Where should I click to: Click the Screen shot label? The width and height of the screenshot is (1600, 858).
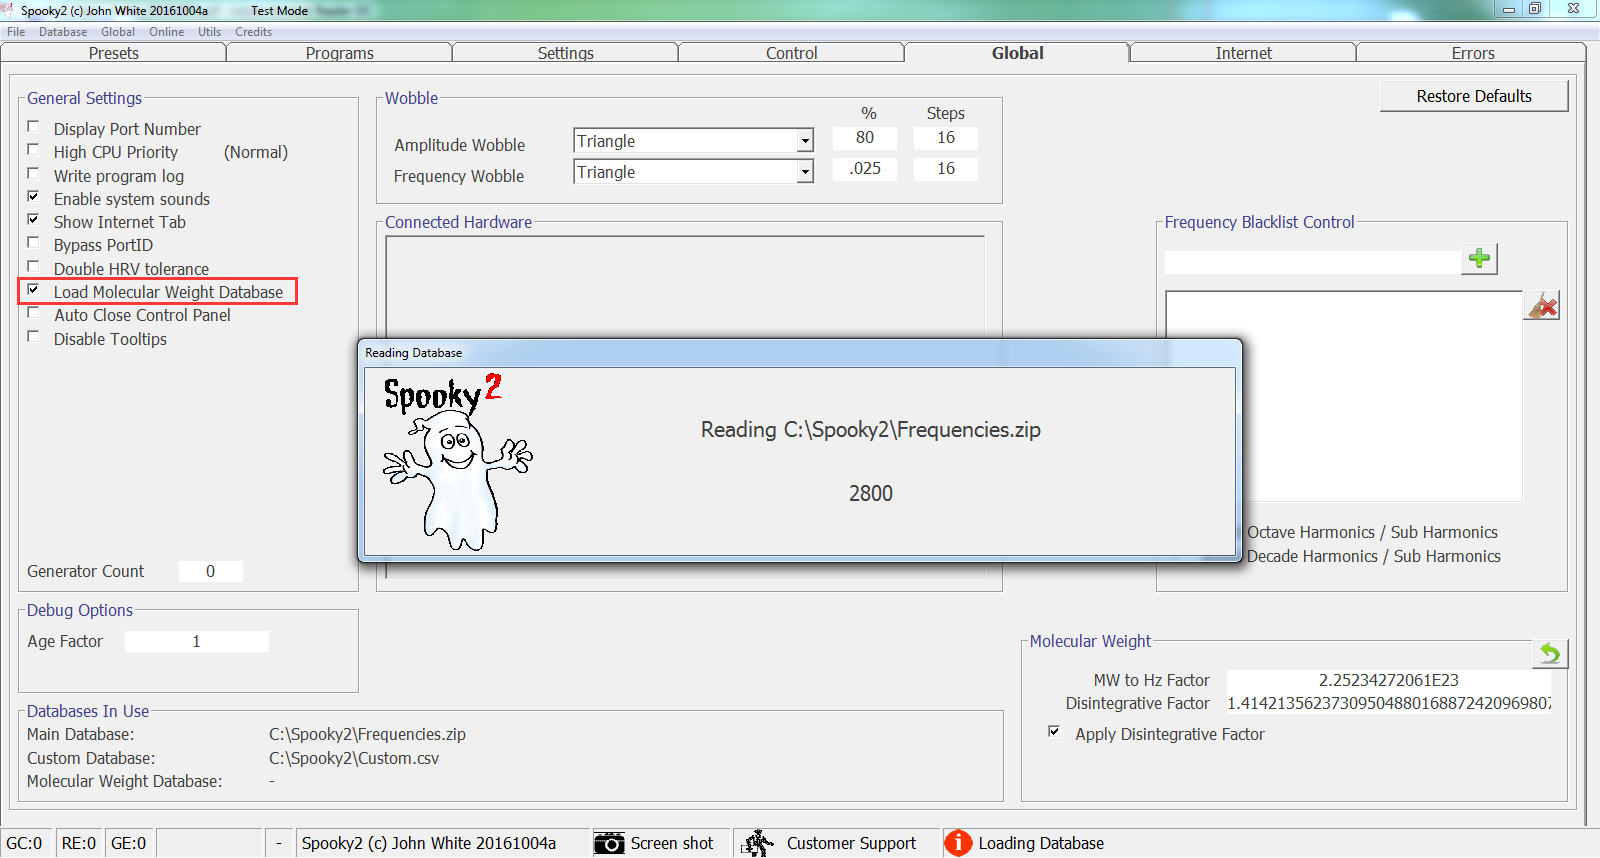coord(672,843)
